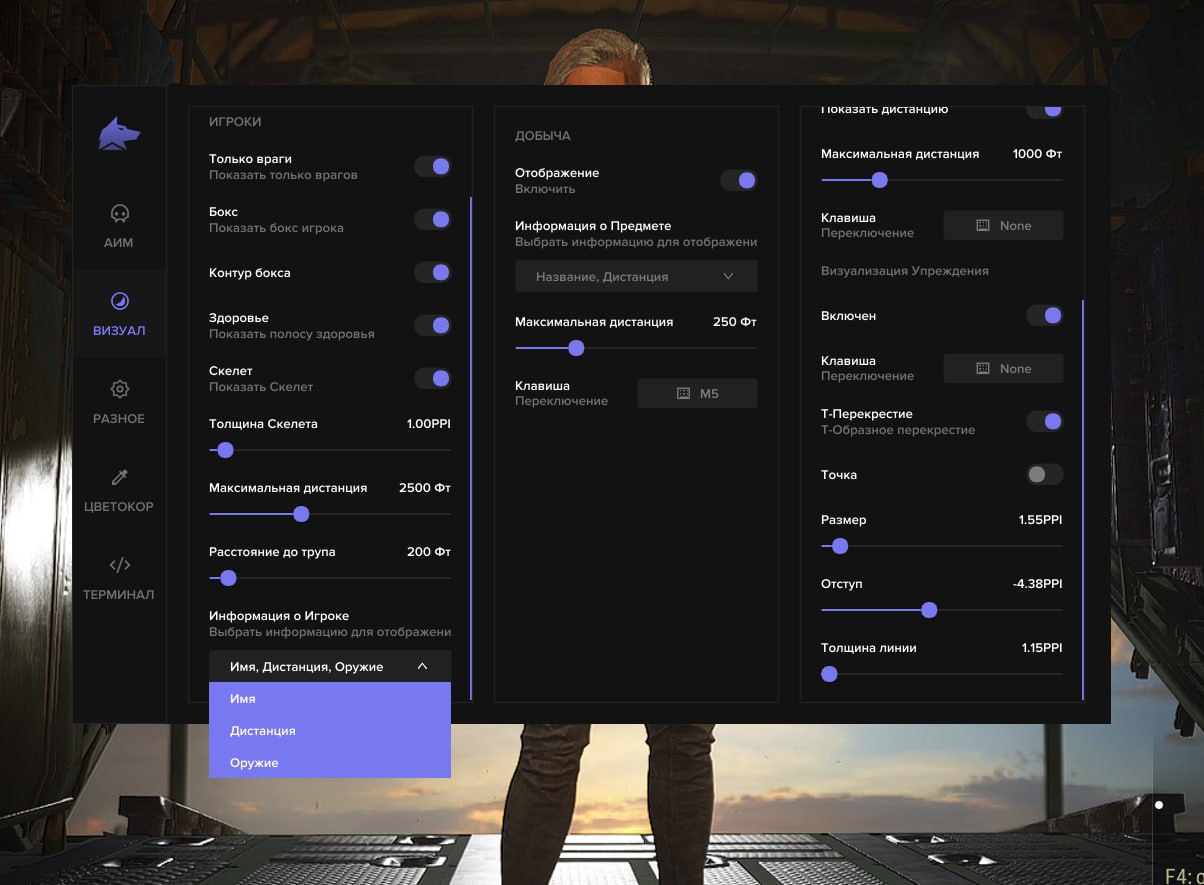1204x885 pixels.
Task: Disable the Только враги toggle
Action: coord(433,167)
